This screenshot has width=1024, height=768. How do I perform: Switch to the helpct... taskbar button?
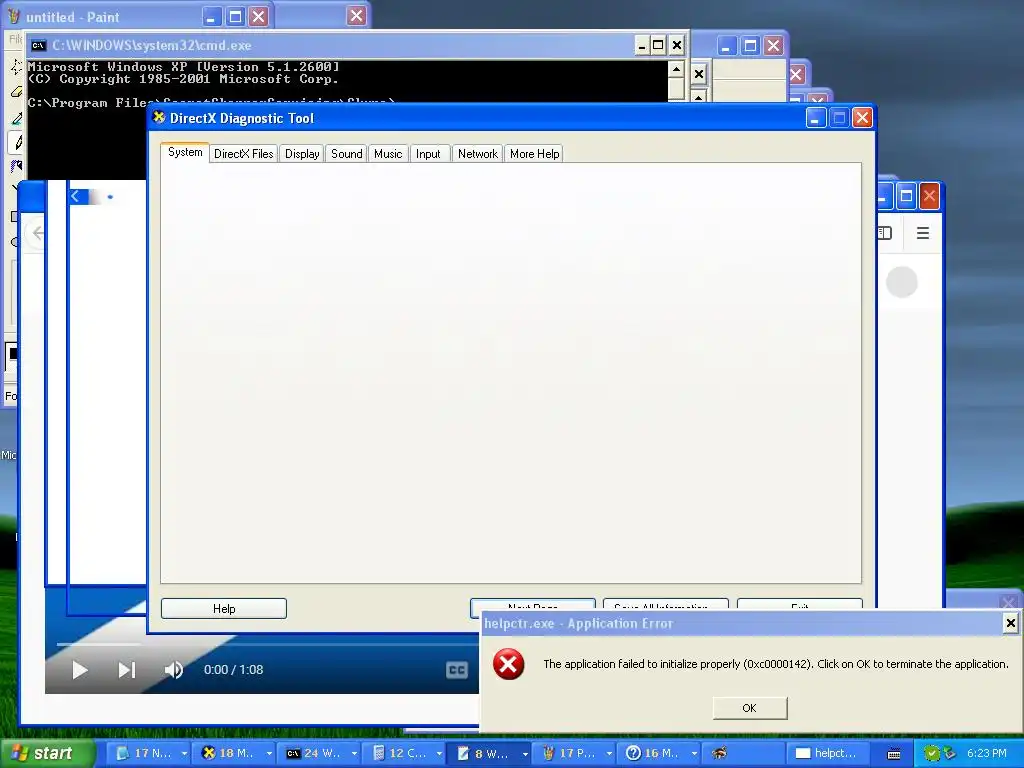click(829, 753)
